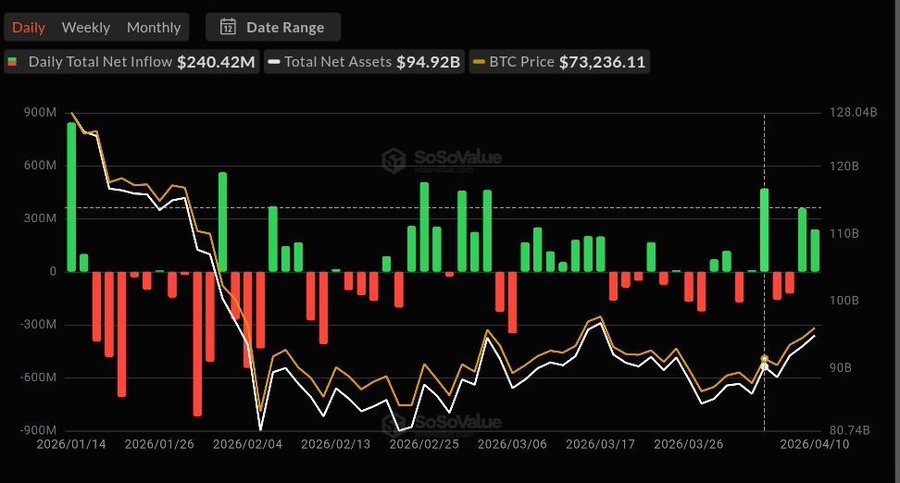900x483 pixels.
Task: Open the Date Range picker
Action: (273, 27)
